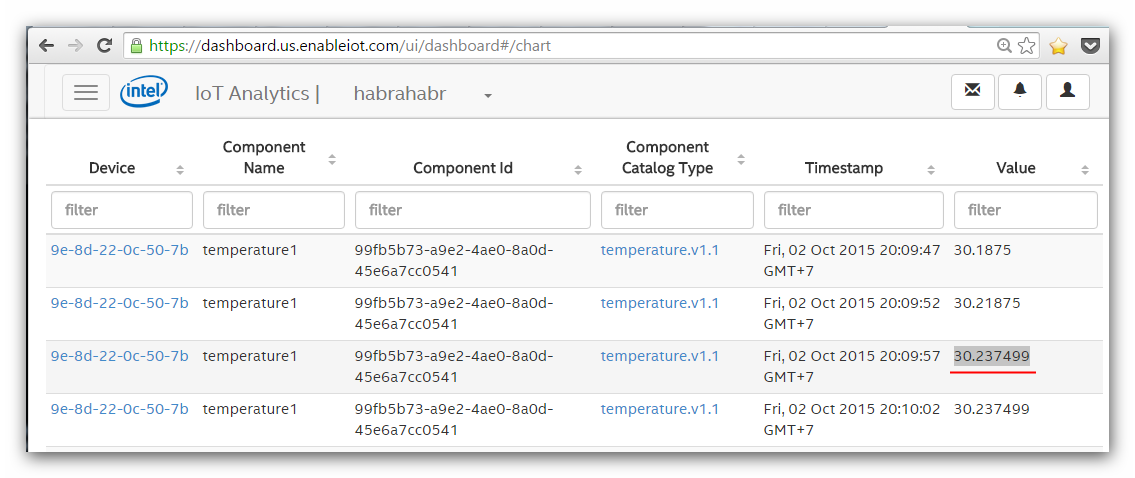The width and height of the screenshot is (1135, 478).
Task: Open the hamburger navigation menu
Action: pos(86,92)
